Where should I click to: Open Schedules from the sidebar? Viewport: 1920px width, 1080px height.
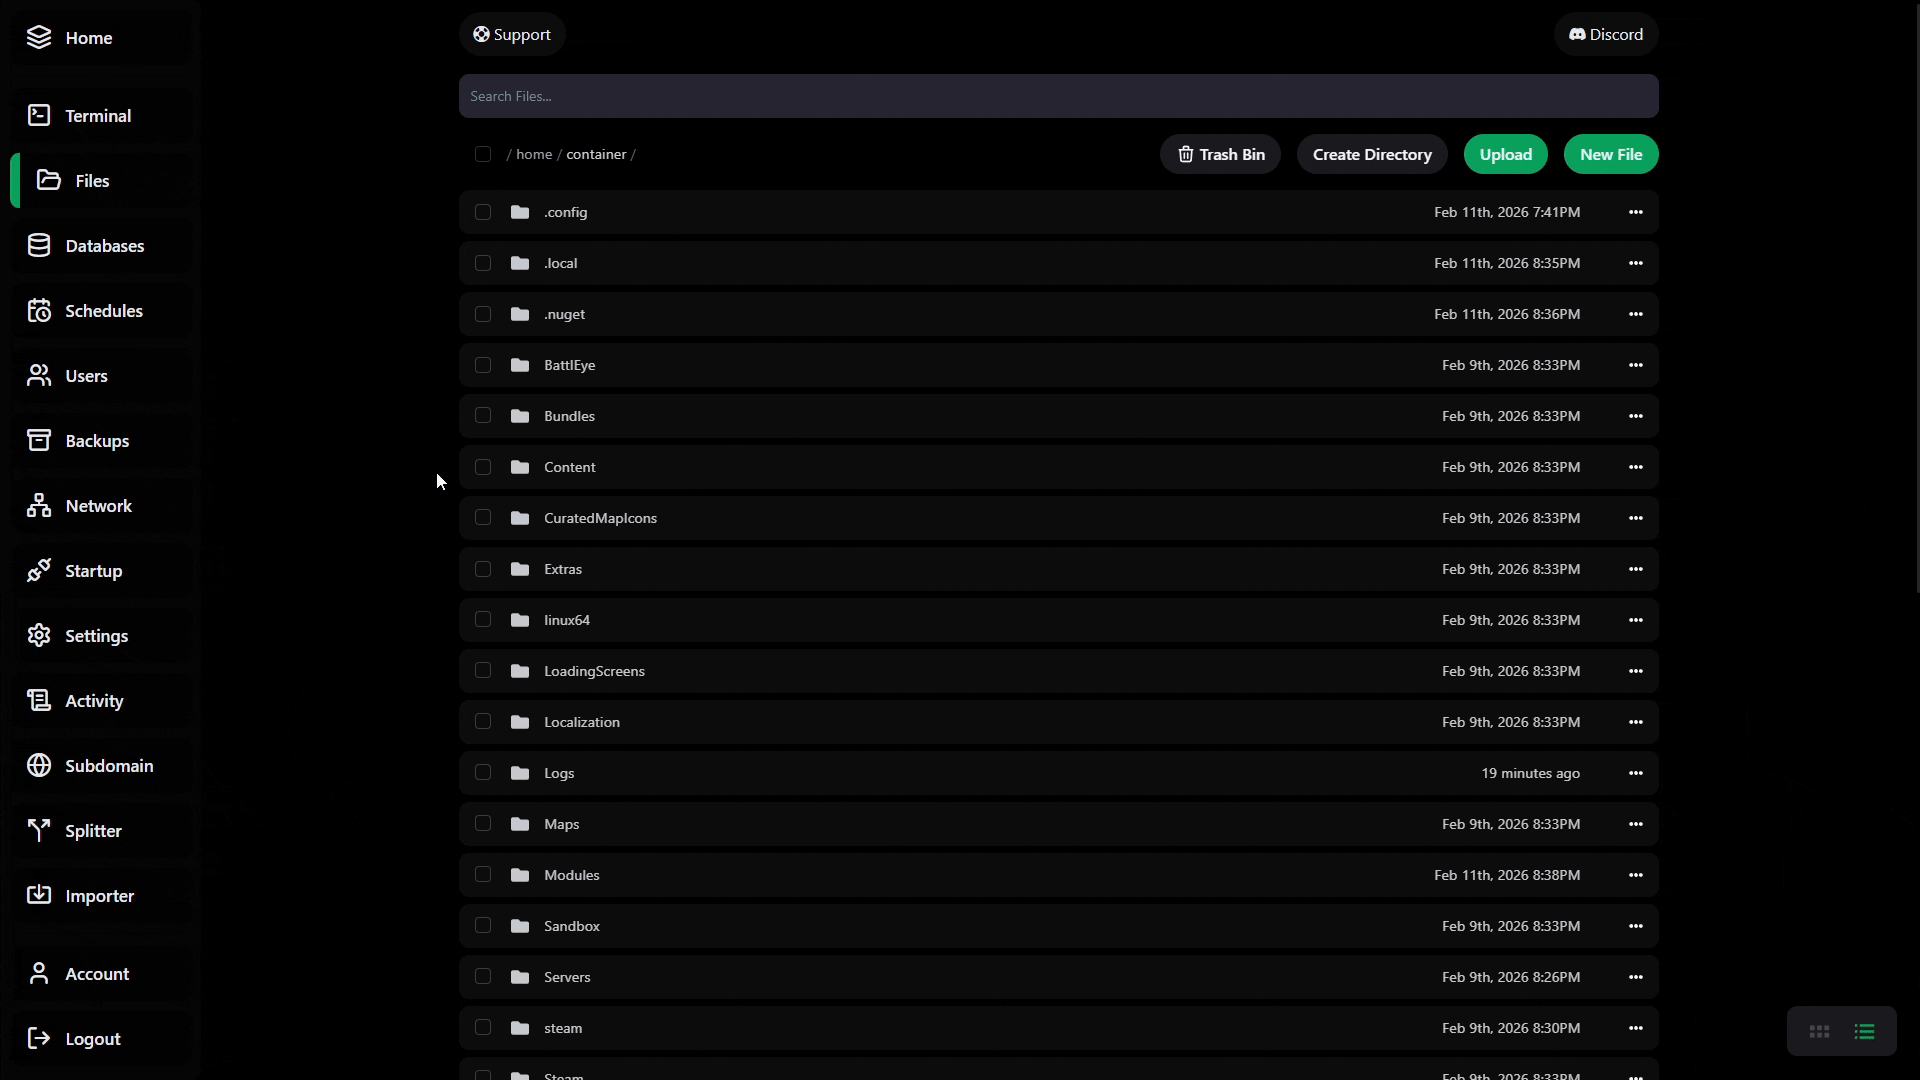click(103, 311)
